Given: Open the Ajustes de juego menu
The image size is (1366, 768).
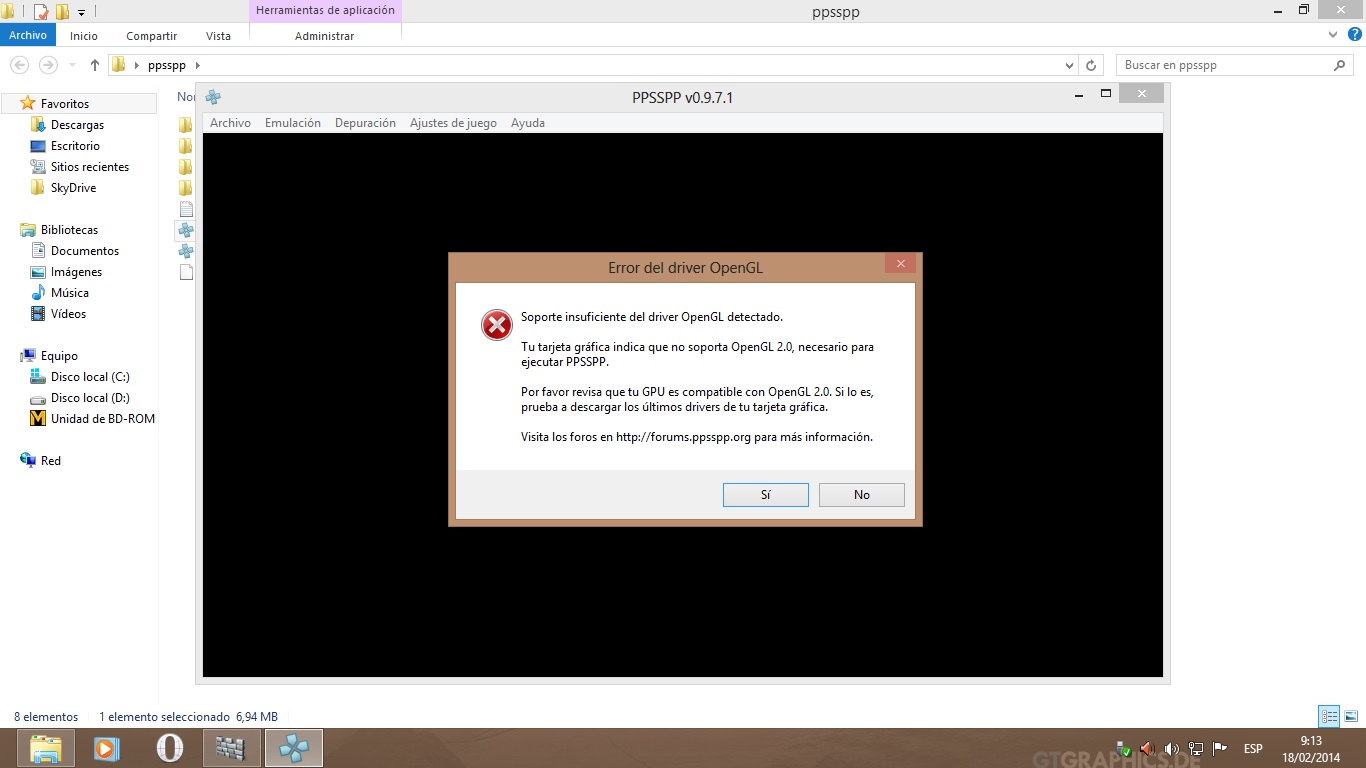Looking at the screenshot, I should [453, 123].
